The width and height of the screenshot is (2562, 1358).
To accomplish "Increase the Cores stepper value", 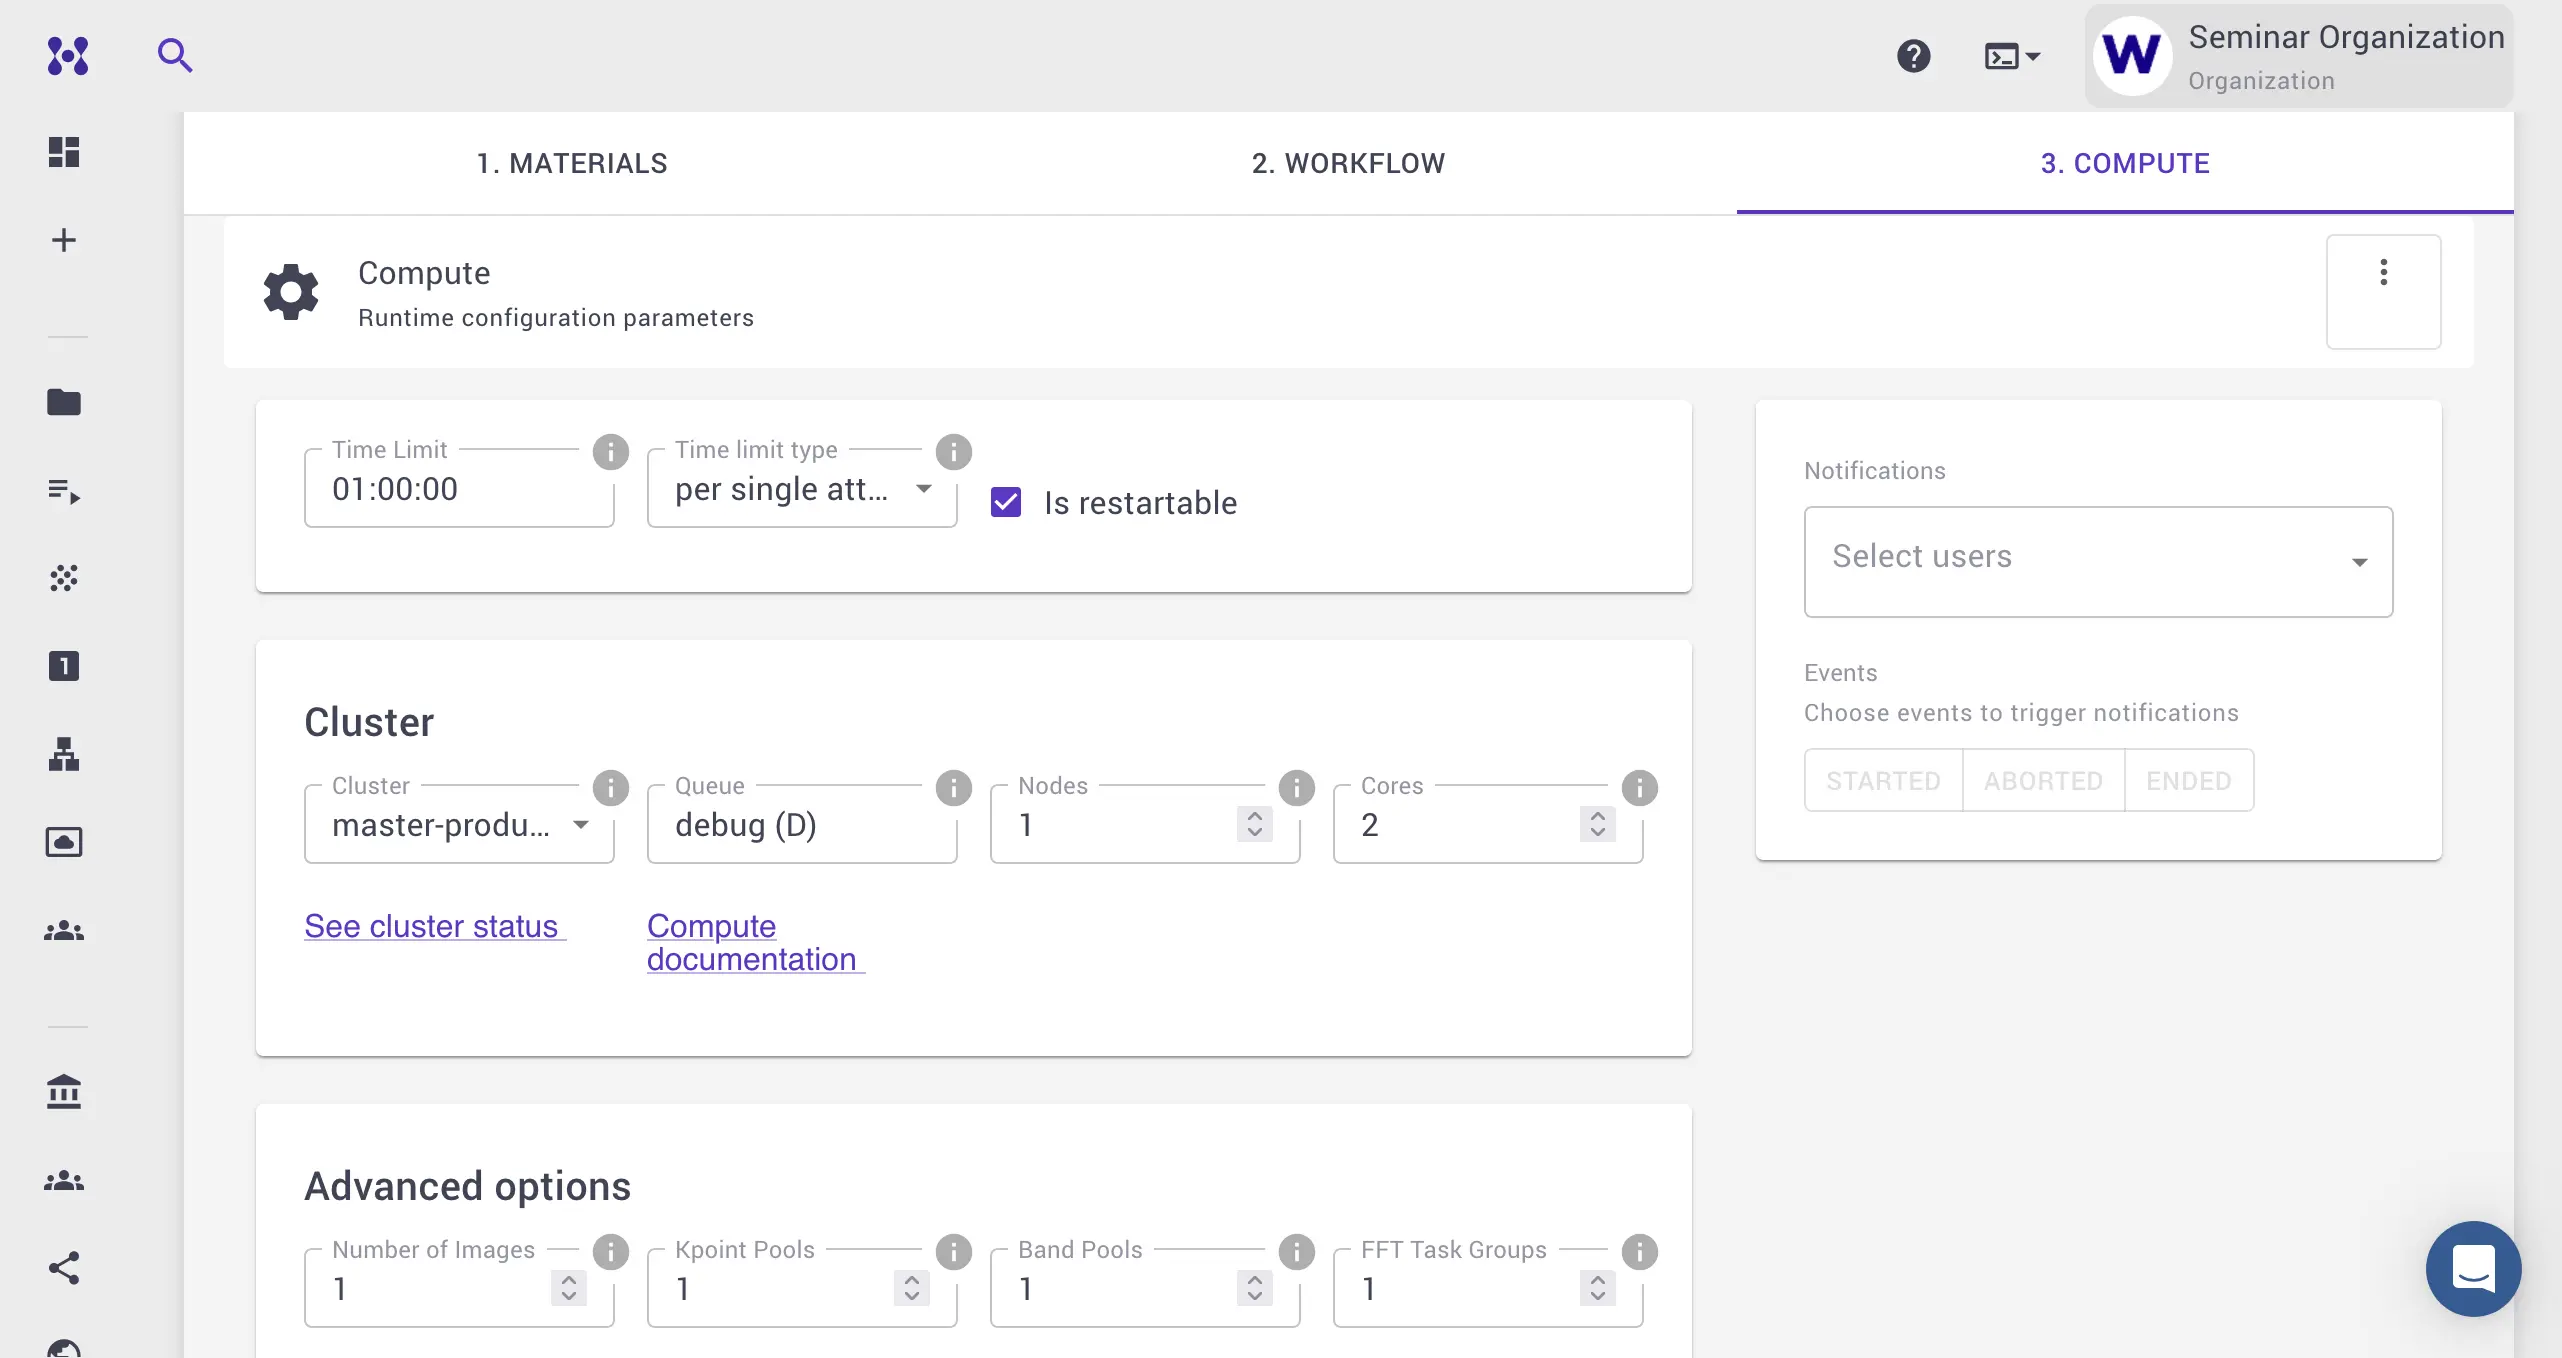I will (1597, 816).
